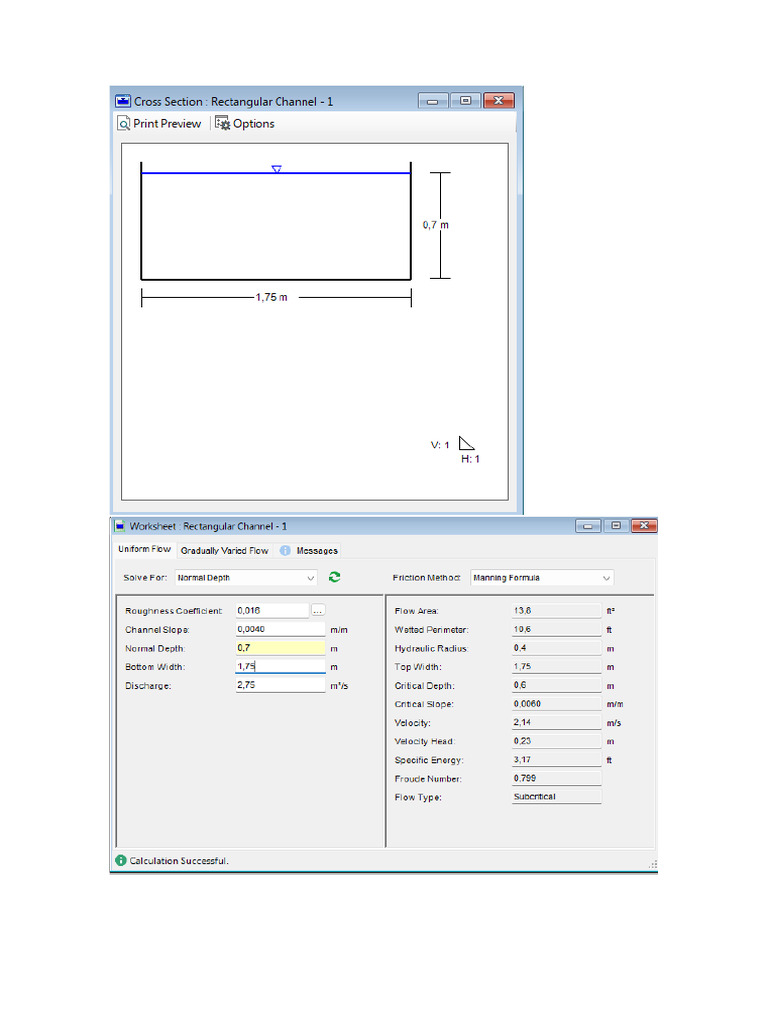Click the green recalculate refresh icon

(x=334, y=577)
